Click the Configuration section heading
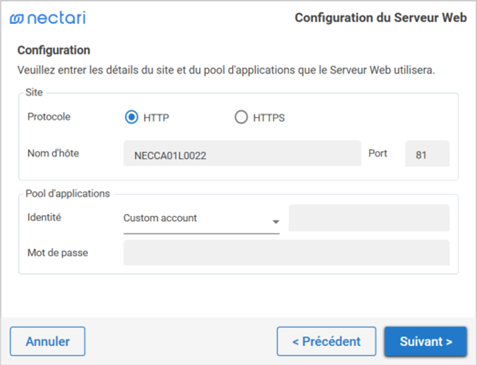Image resolution: width=477 pixels, height=365 pixels. click(x=54, y=50)
